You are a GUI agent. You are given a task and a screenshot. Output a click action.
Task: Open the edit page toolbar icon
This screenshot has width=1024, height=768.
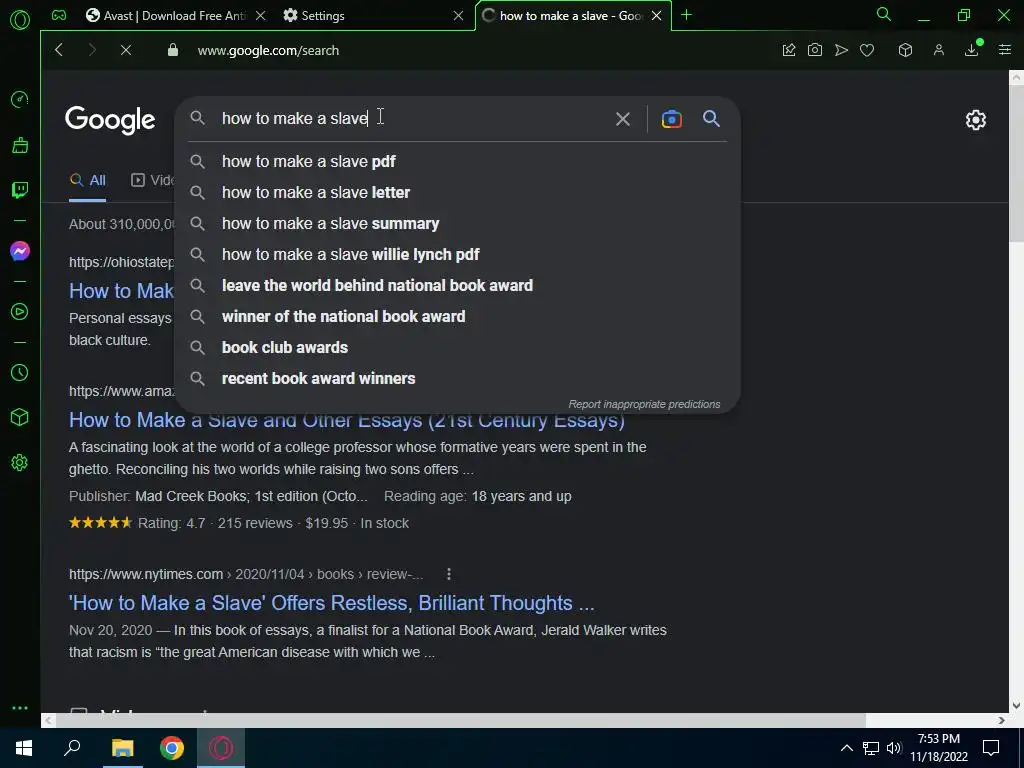point(789,50)
